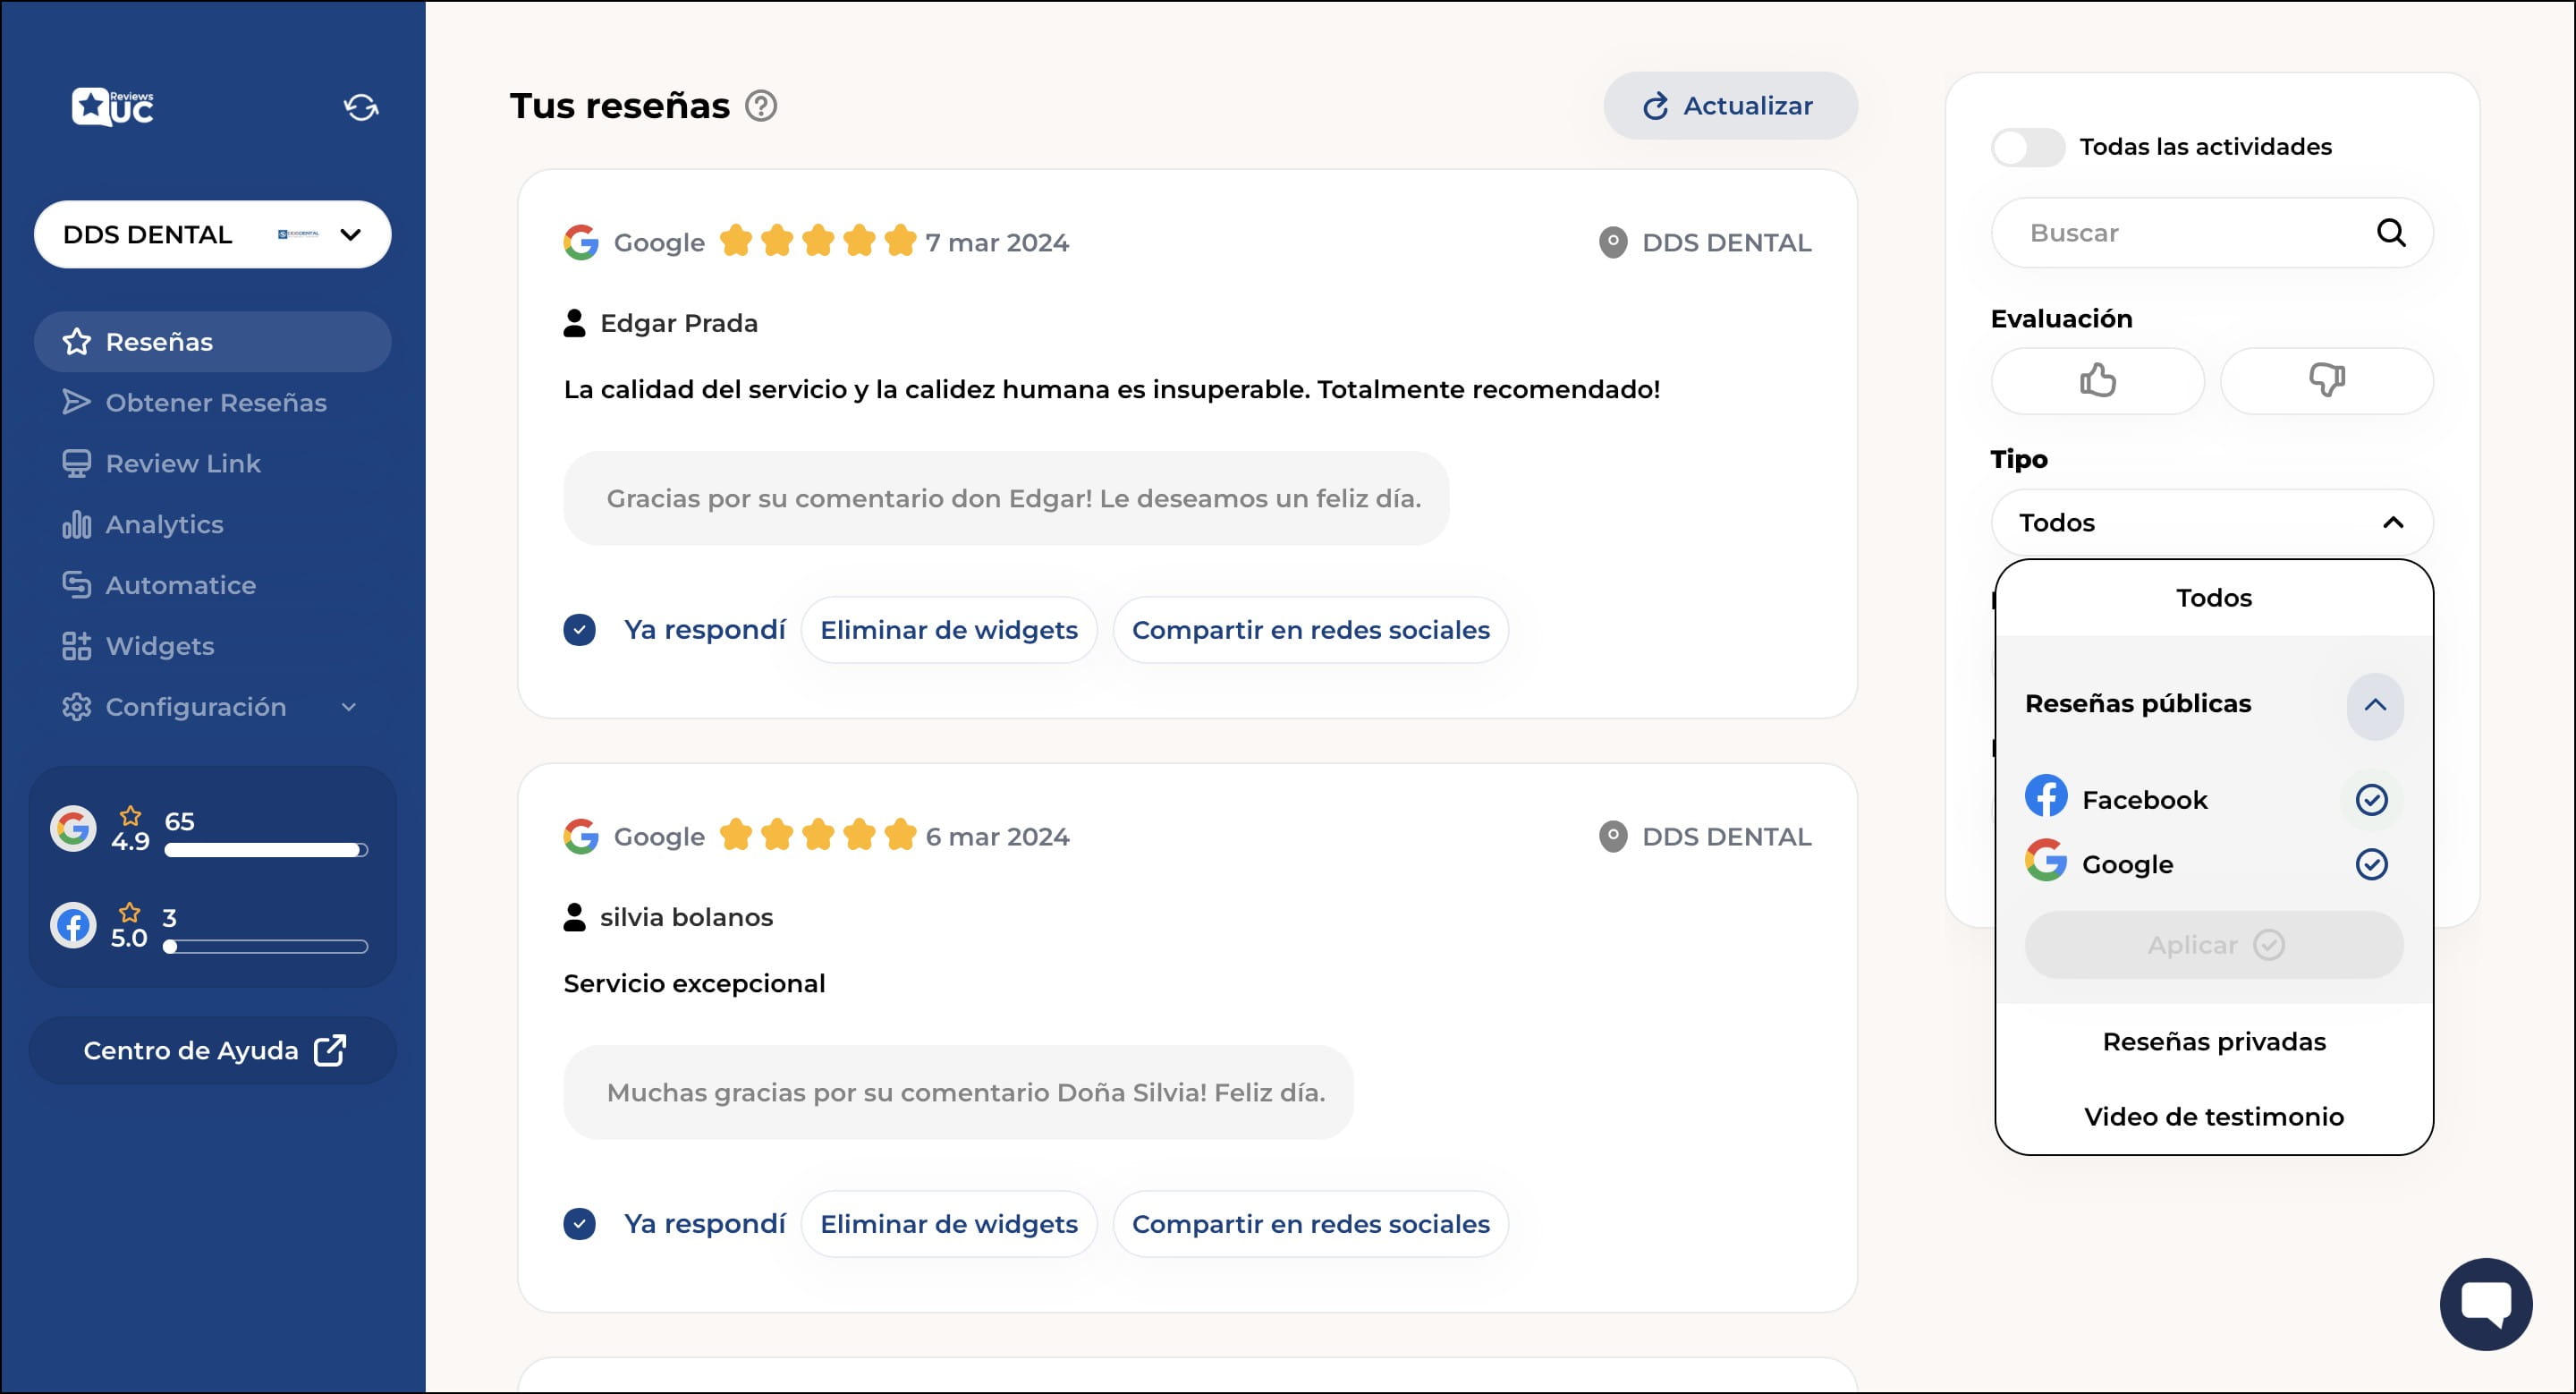This screenshot has width=2576, height=1394.
Task: Click Facebook rating progress bar
Action: 266,946
